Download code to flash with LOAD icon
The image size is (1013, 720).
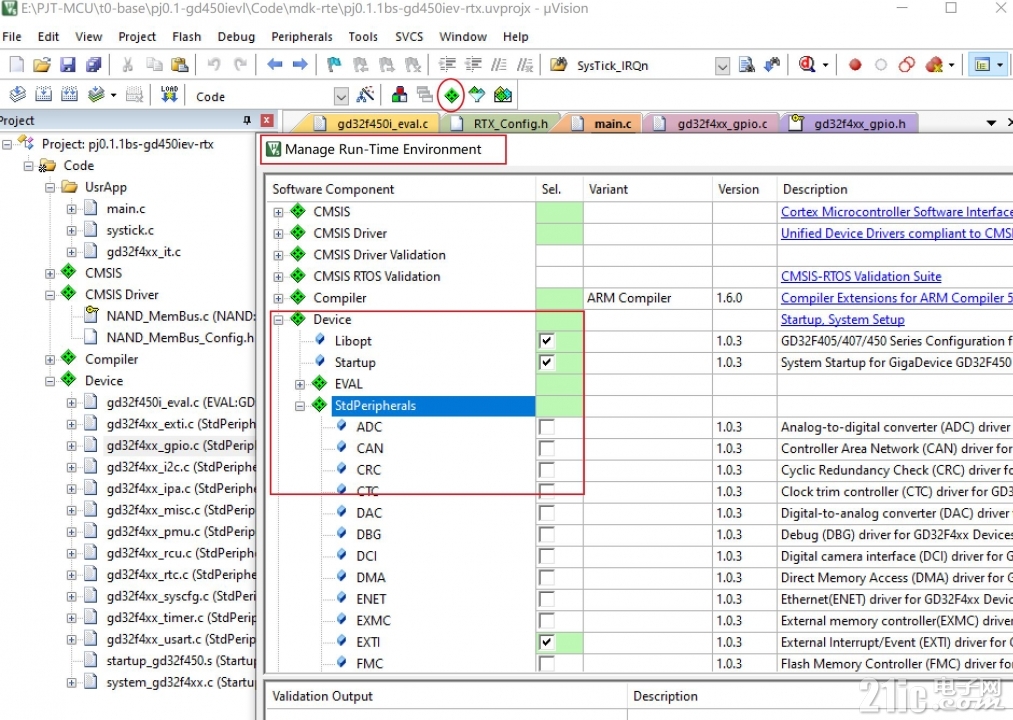tap(169, 95)
